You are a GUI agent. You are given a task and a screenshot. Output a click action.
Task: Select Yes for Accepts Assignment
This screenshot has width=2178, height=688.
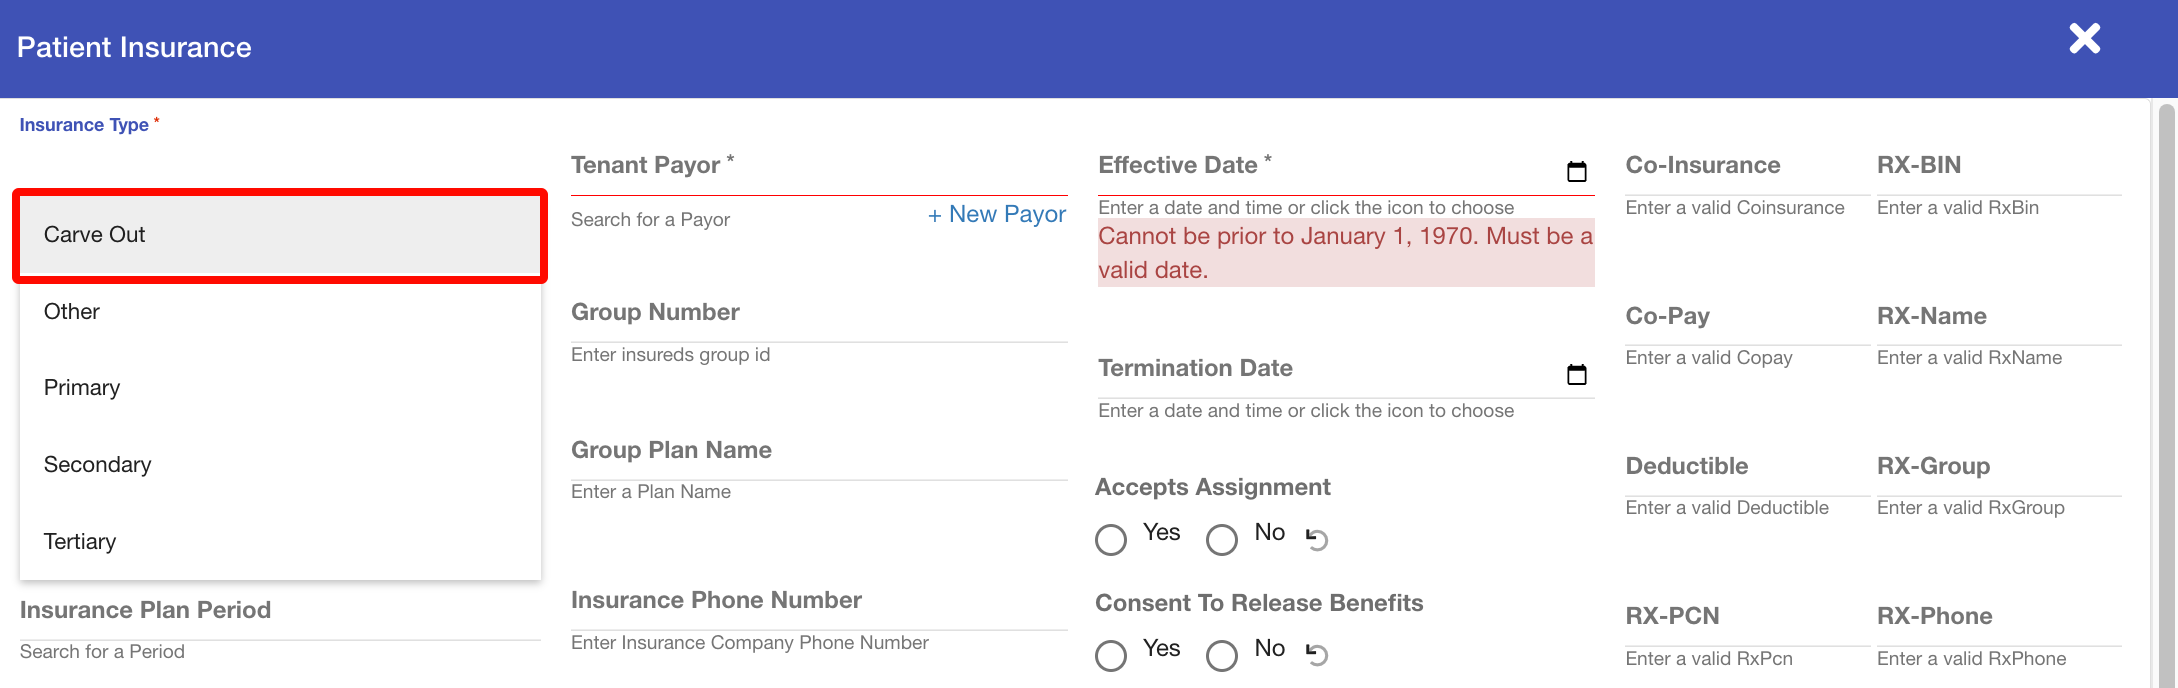[x=1111, y=540]
